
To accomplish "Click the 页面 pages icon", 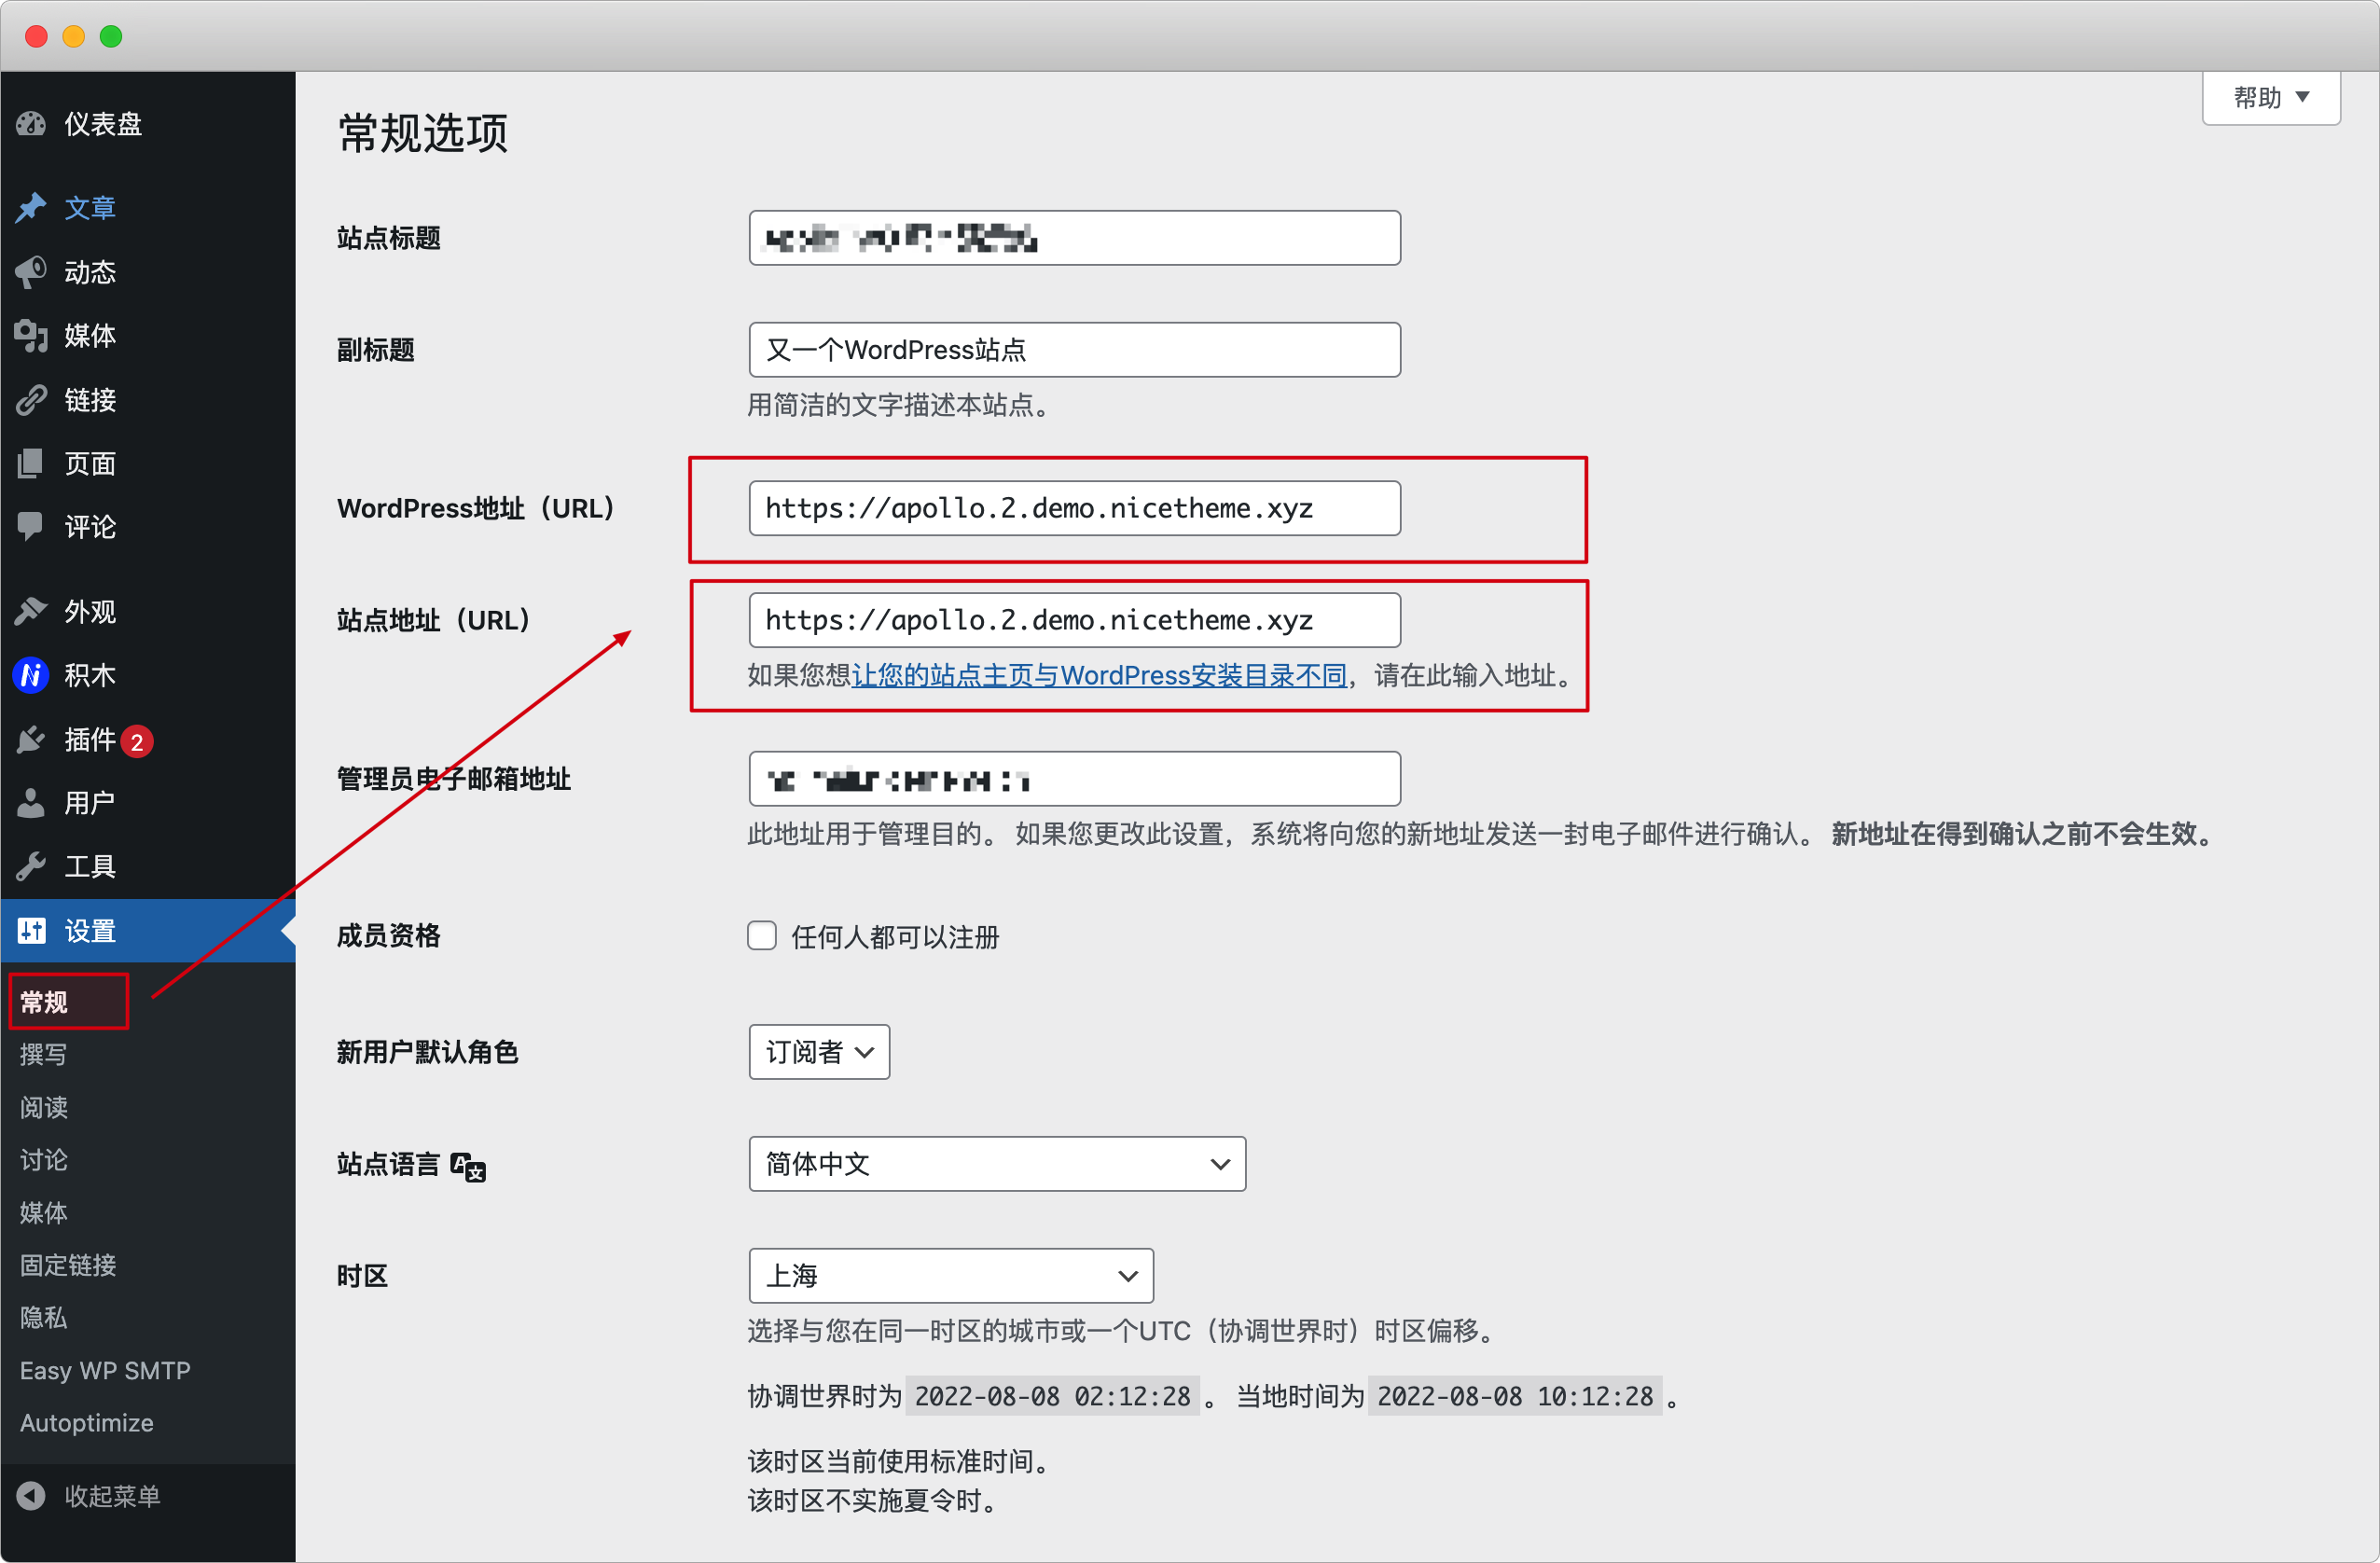I will click(31, 464).
